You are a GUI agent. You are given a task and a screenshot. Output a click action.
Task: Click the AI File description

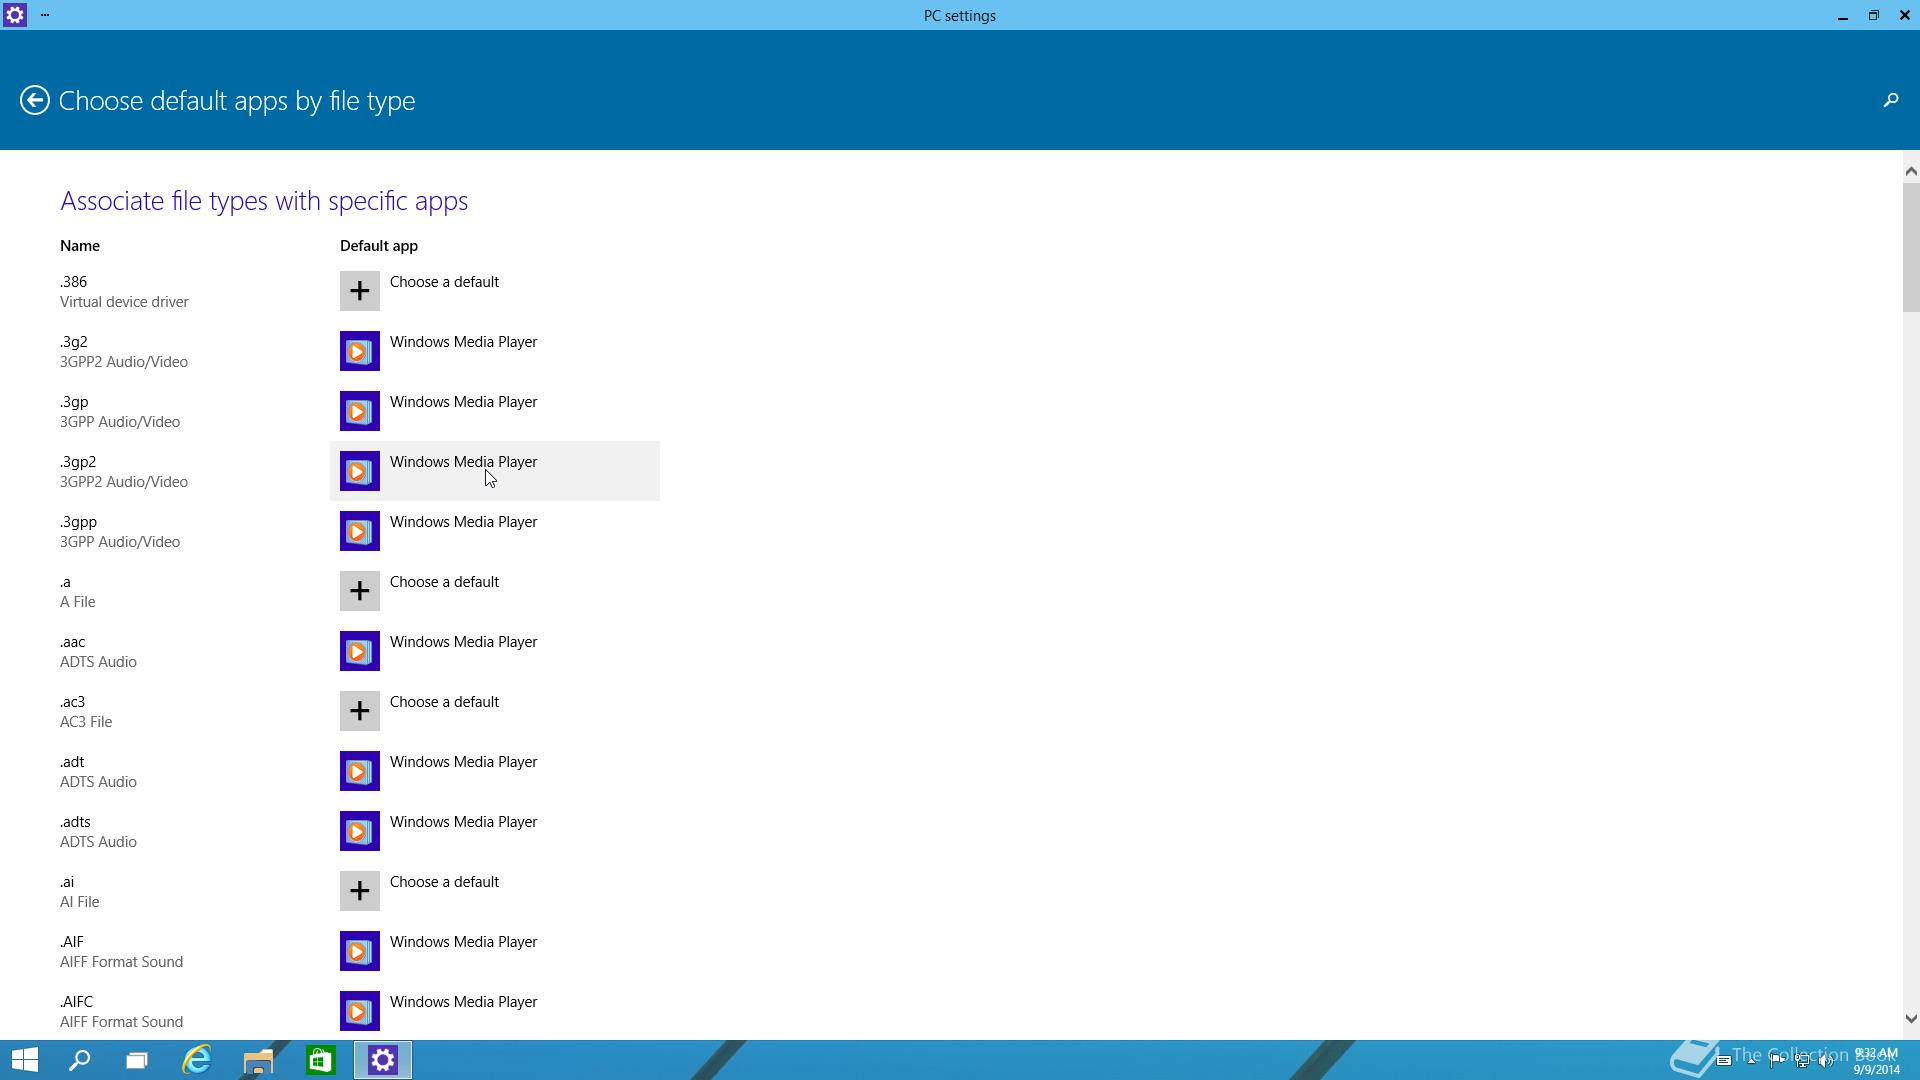pyautogui.click(x=79, y=902)
